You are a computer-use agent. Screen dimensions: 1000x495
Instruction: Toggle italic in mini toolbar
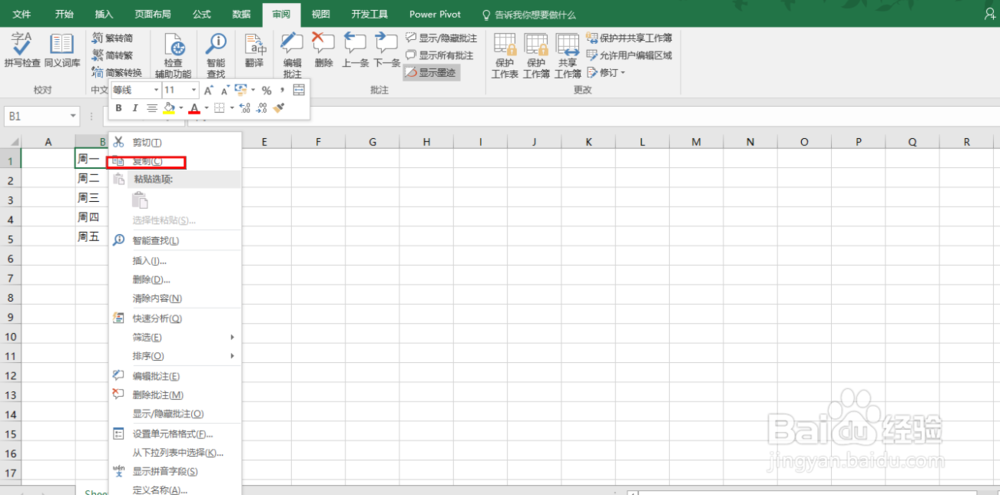(x=135, y=108)
